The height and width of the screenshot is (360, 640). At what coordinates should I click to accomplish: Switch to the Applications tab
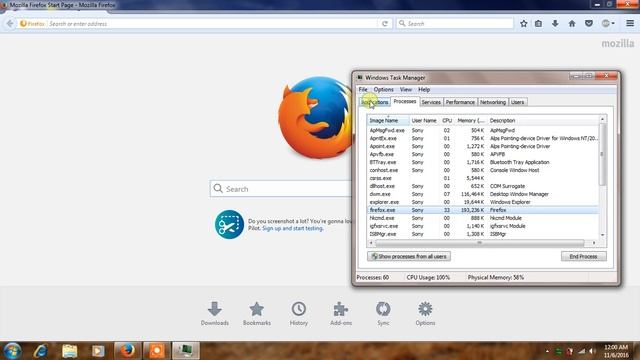point(374,102)
